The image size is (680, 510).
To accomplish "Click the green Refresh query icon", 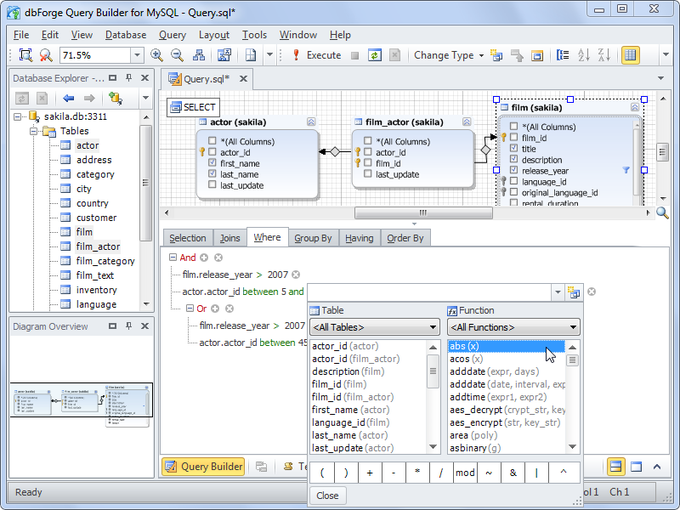I will [x=375, y=55].
